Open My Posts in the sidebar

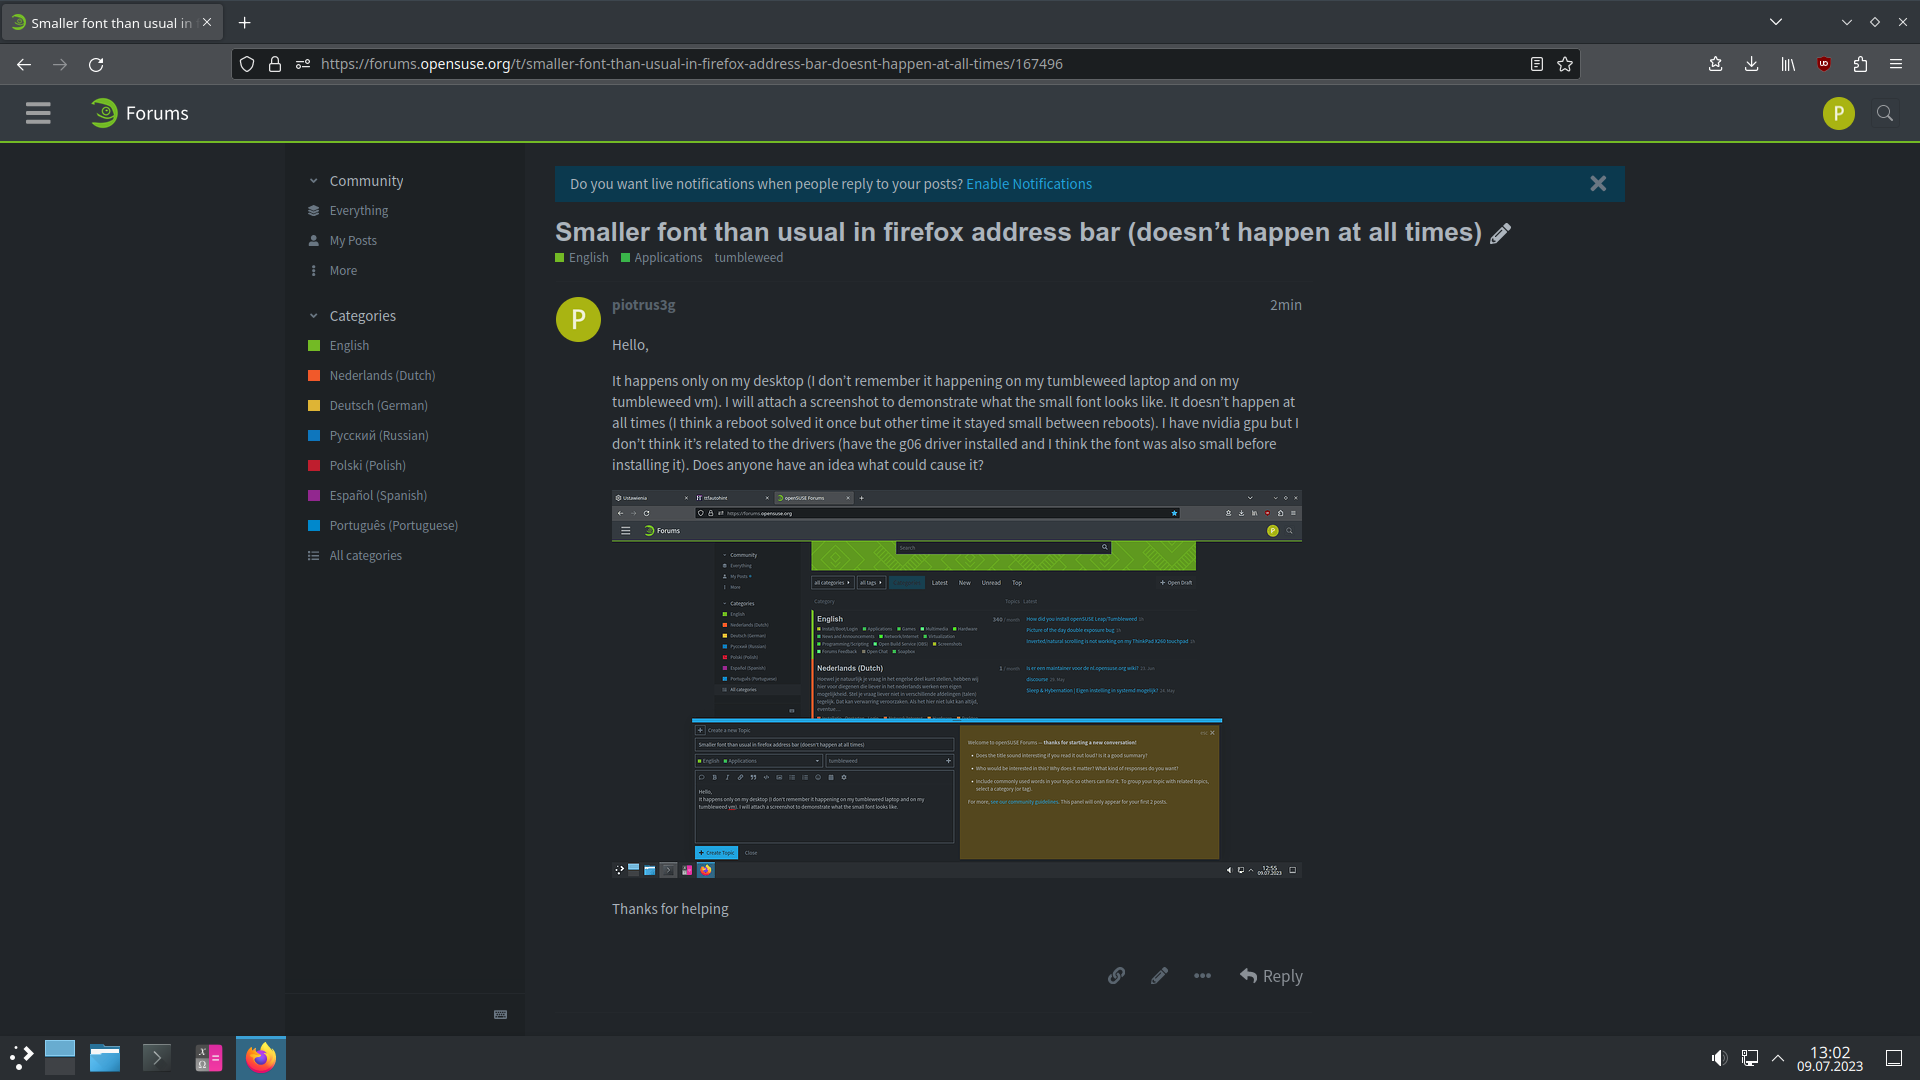tap(353, 241)
